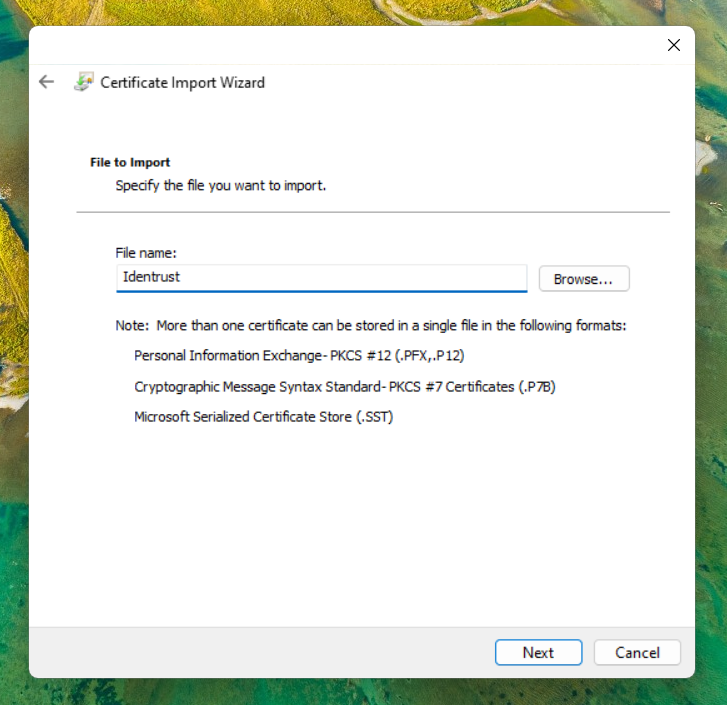Close the Certificate Import Wizard window
This screenshot has width=727, height=705.
673,45
